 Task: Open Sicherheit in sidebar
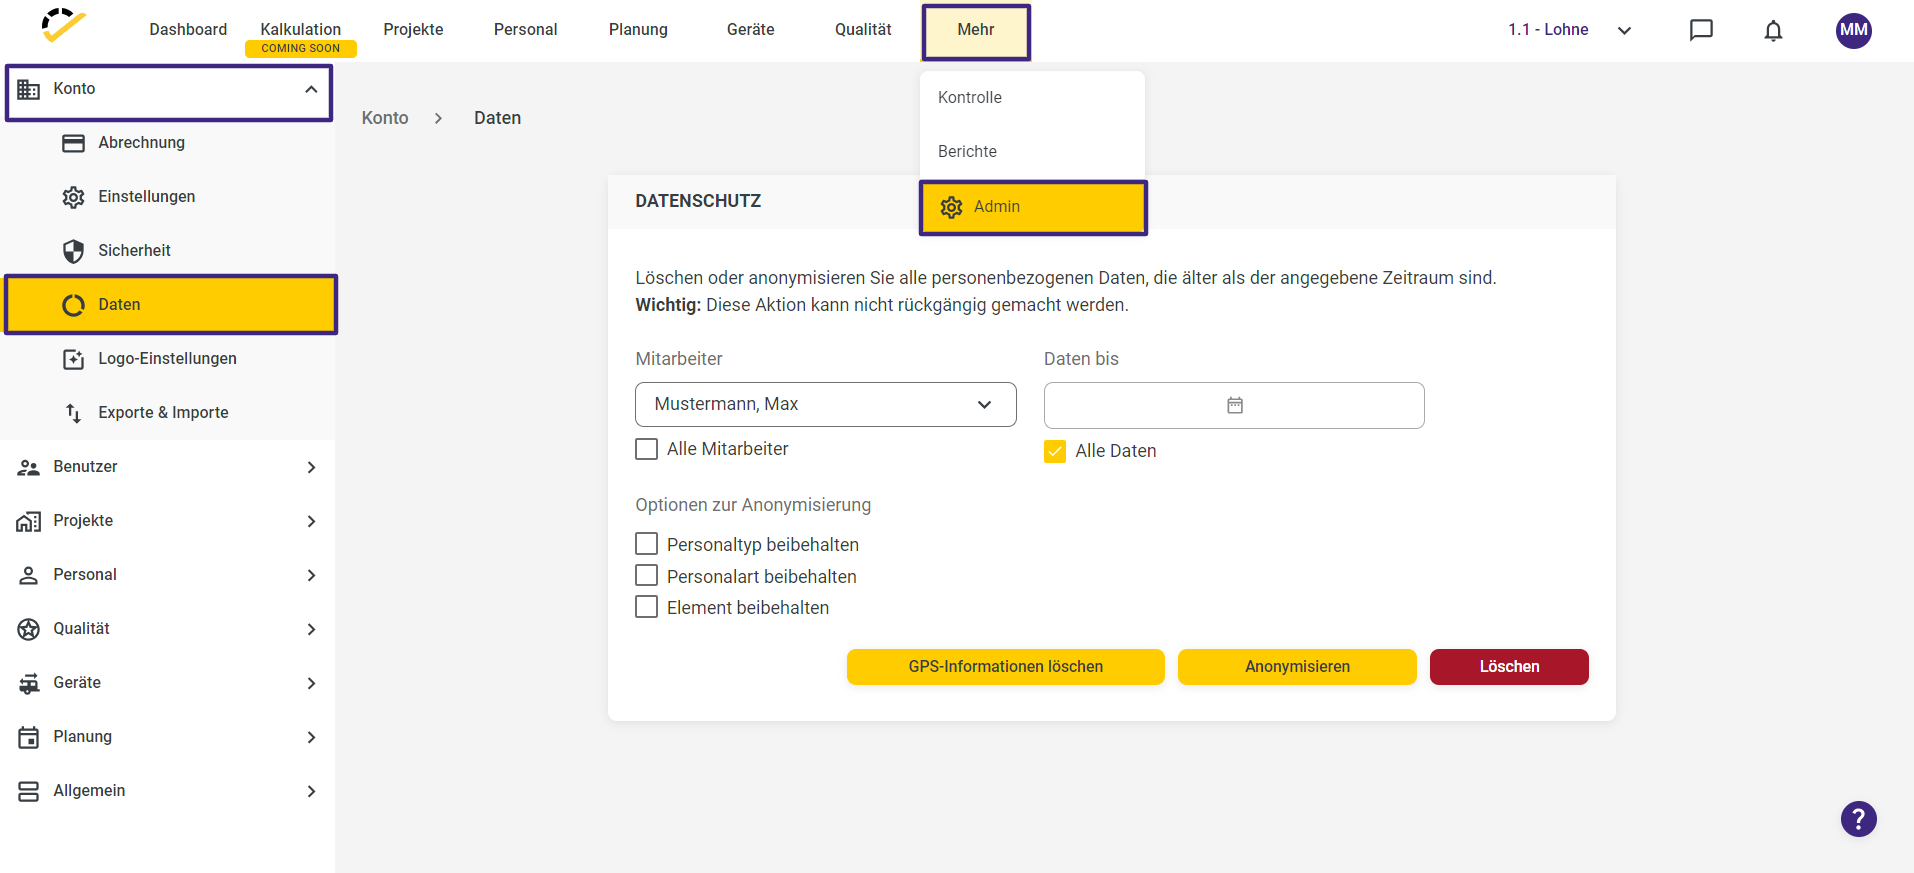(168, 251)
